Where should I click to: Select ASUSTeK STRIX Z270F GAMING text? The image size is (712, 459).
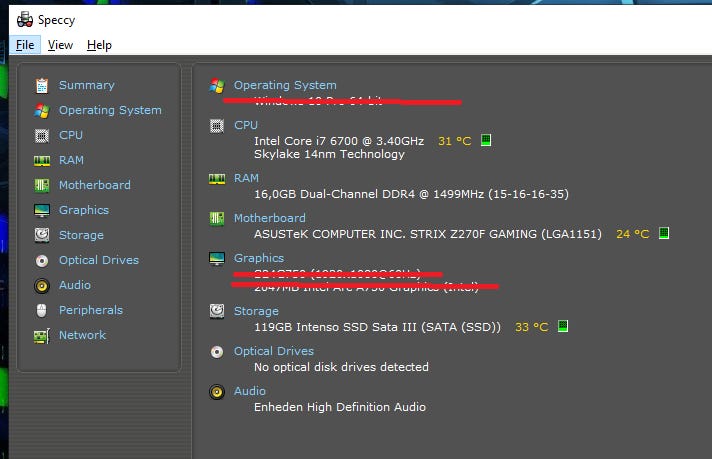(x=428, y=234)
